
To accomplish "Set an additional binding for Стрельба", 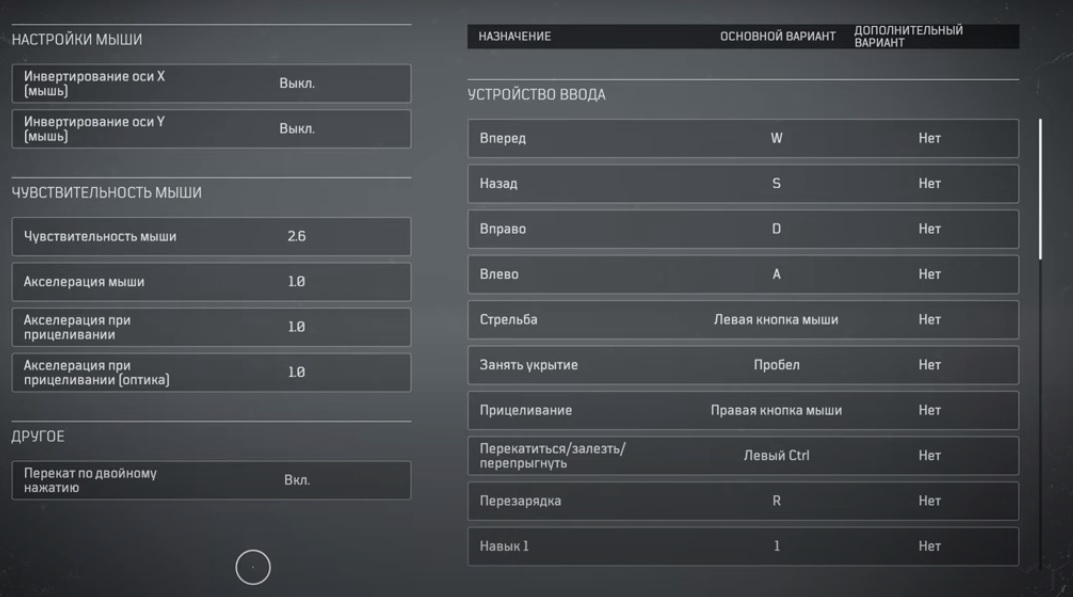I will pyautogui.click(x=929, y=320).
